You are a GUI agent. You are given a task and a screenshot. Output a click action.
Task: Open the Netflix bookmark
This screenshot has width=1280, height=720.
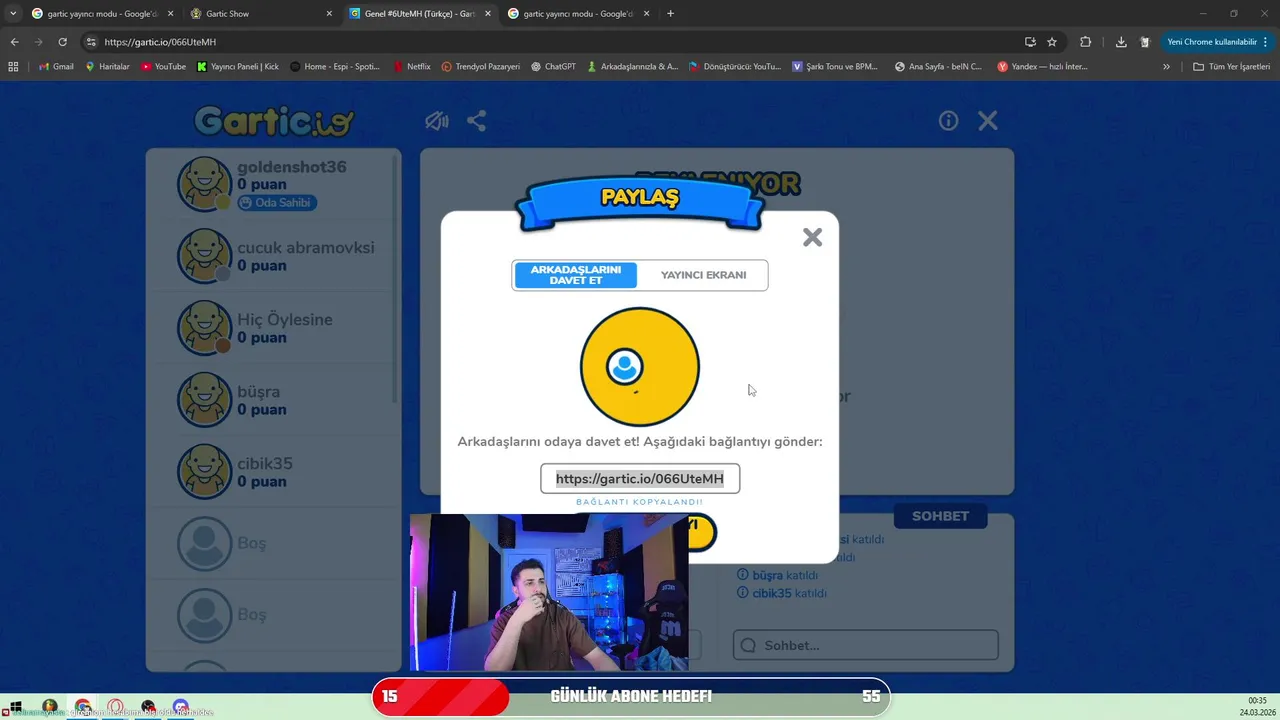coord(411,67)
